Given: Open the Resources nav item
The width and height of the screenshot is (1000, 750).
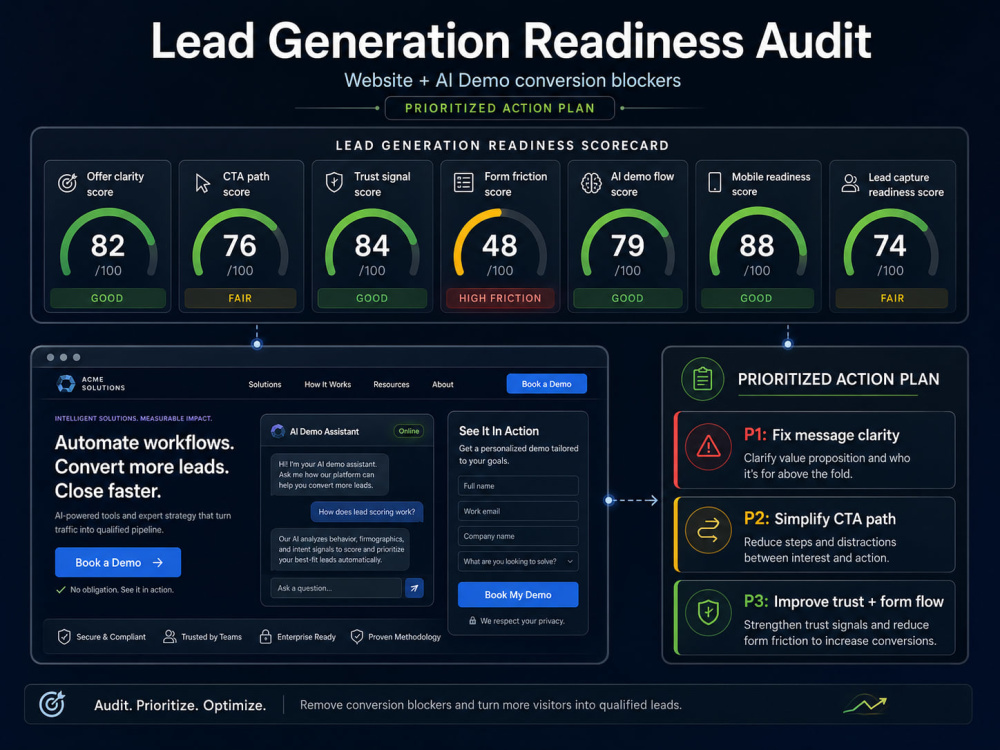Looking at the screenshot, I should click(x=392, y=385).
